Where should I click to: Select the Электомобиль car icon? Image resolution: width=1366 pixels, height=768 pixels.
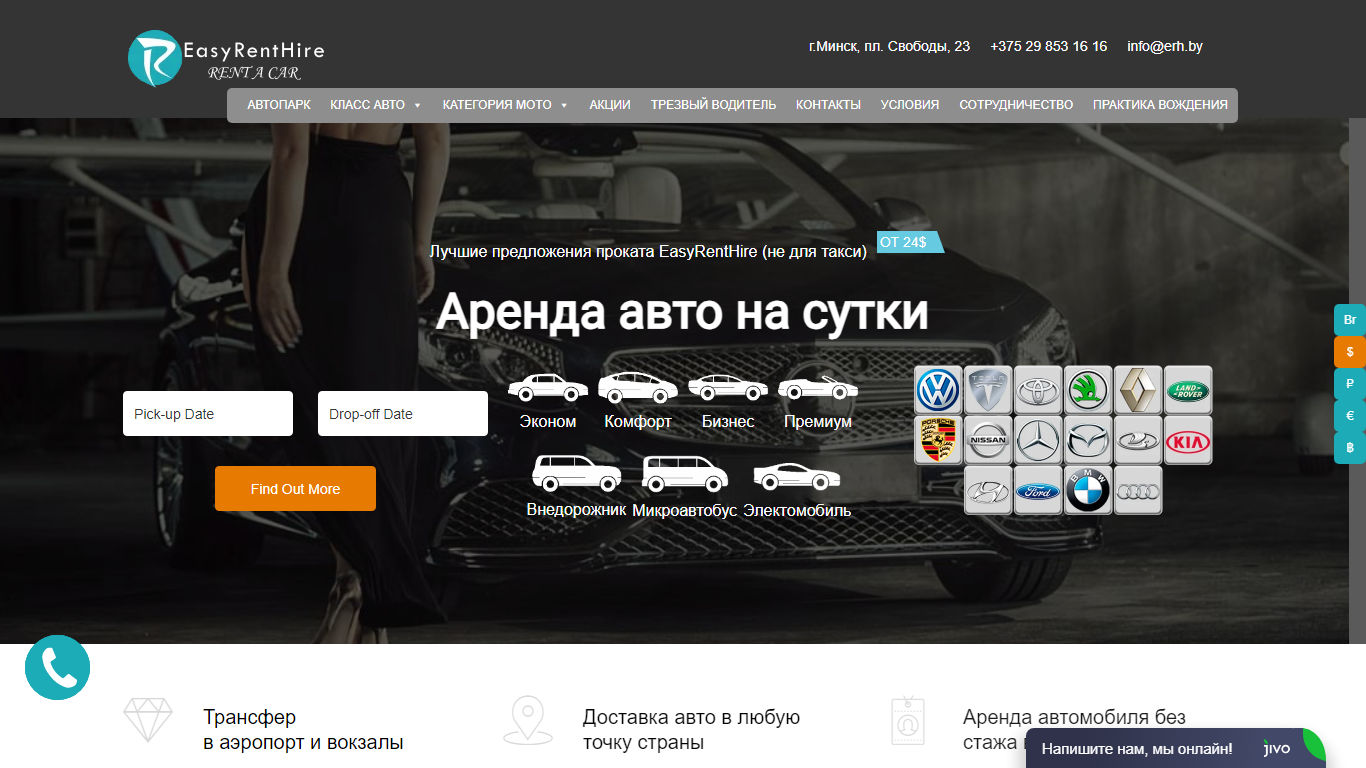click(x=797, y=477)
